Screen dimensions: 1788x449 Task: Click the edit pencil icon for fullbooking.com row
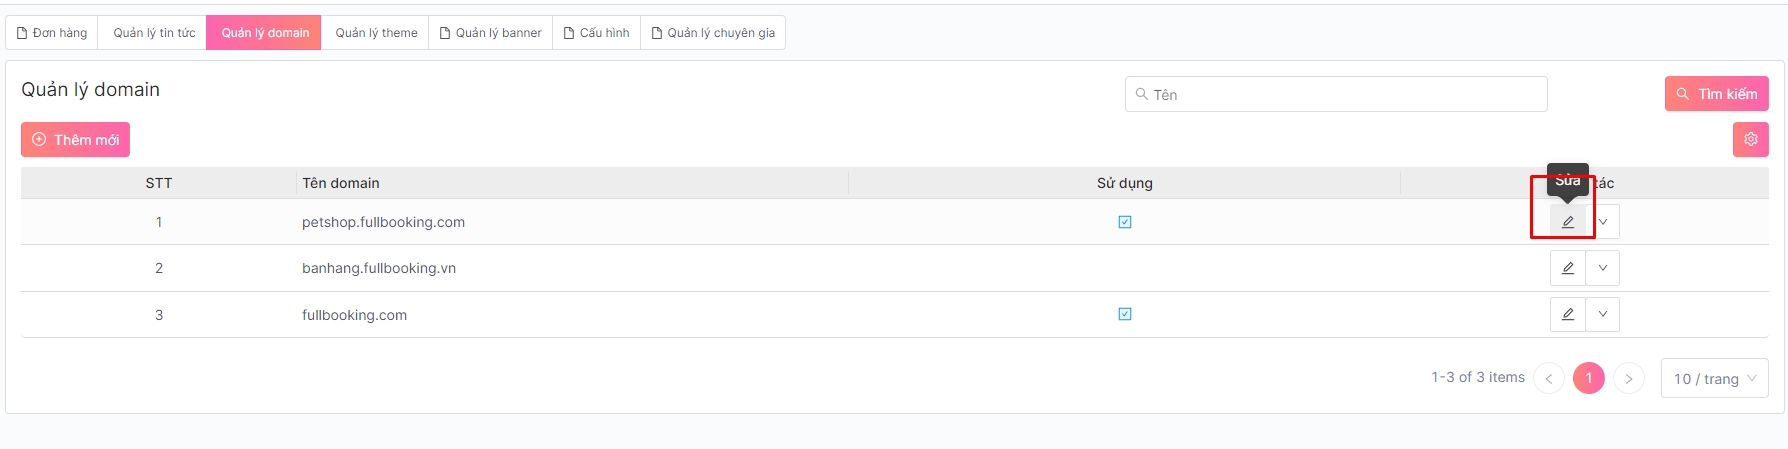pyautogui.click(x=1567, y=314)
